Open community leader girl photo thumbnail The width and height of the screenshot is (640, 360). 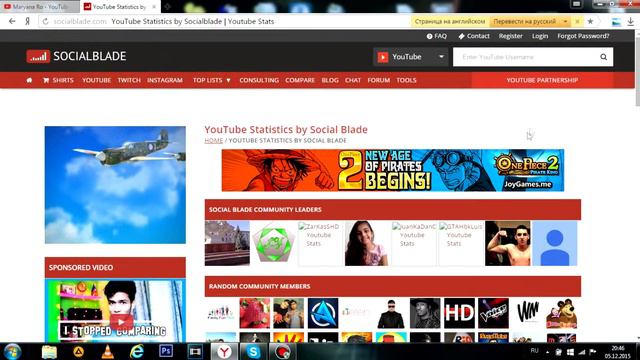point(367,243)
